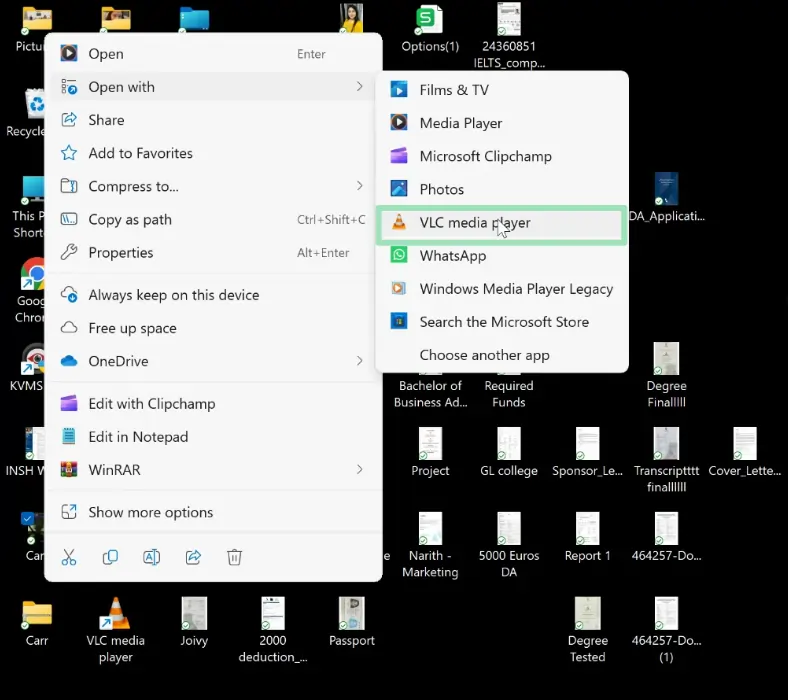Select the Narith - Marketing file icon
Screen dimensions: 788x700
pos(430,529)
